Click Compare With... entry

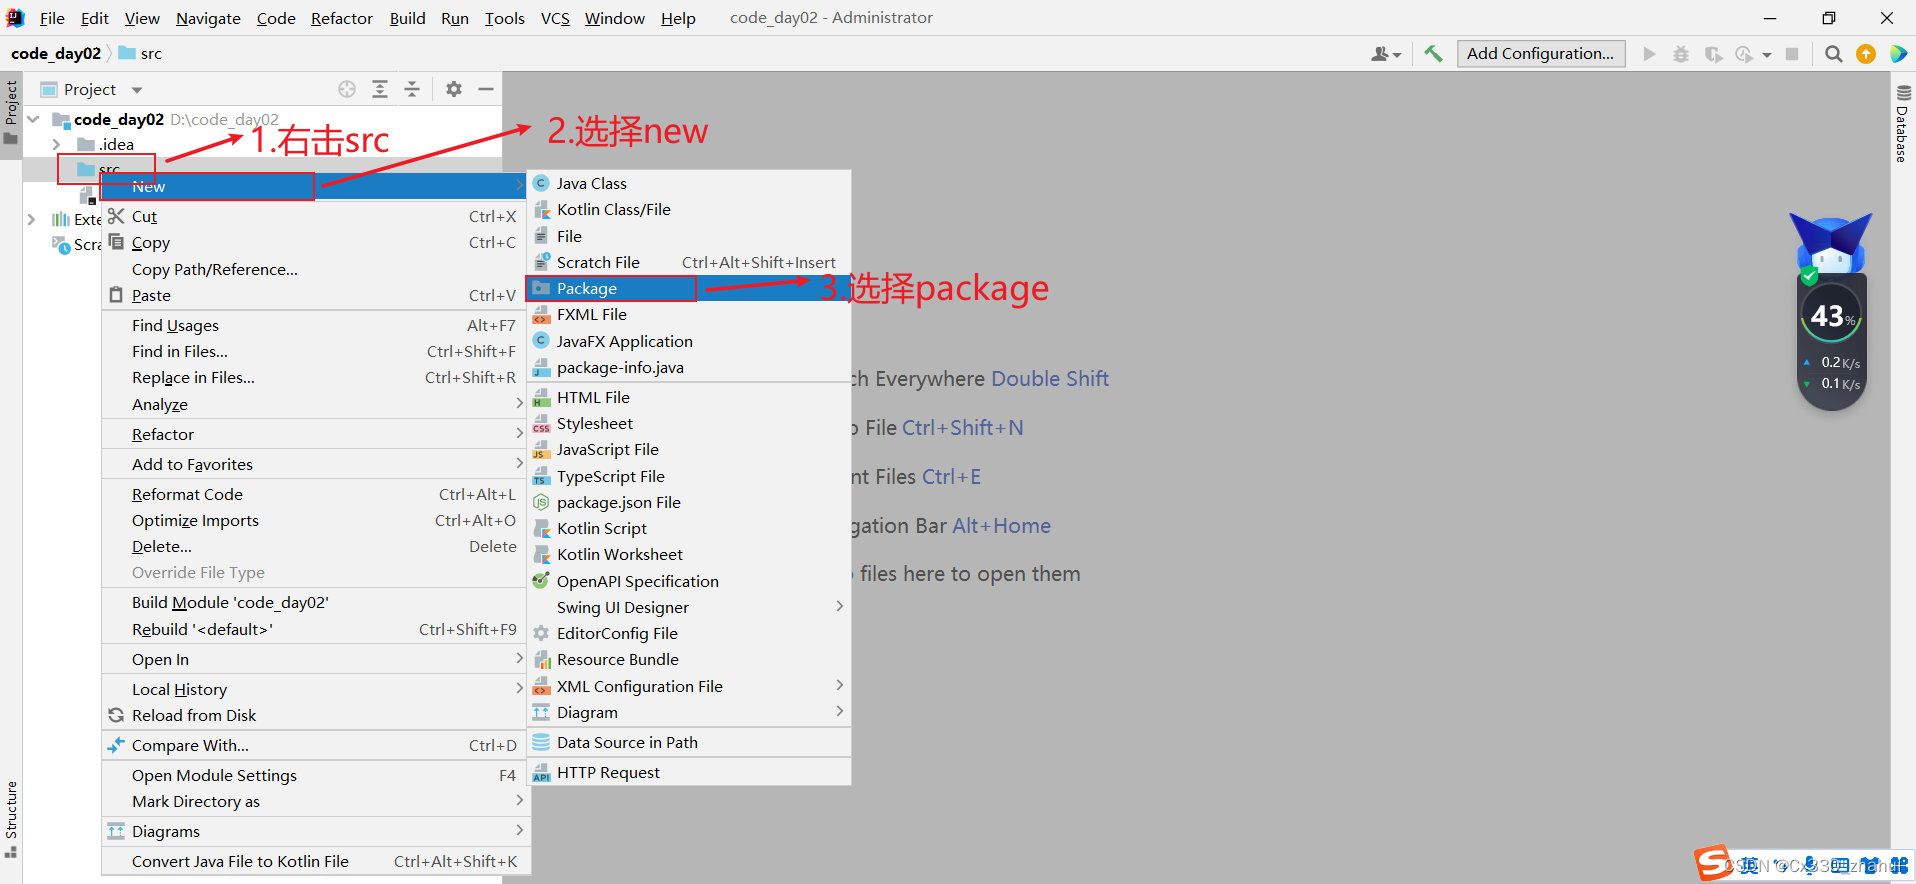click(x=315, y=745)
